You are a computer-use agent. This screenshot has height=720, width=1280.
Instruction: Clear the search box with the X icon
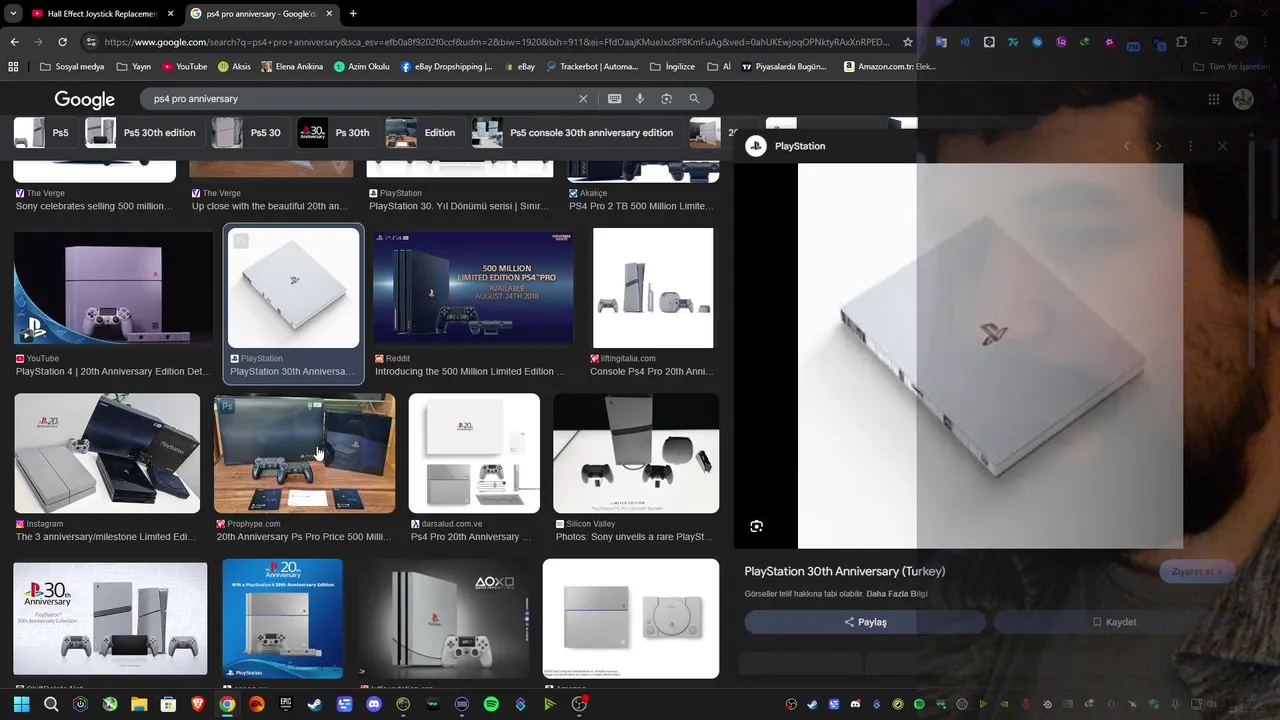click(583, 99)
